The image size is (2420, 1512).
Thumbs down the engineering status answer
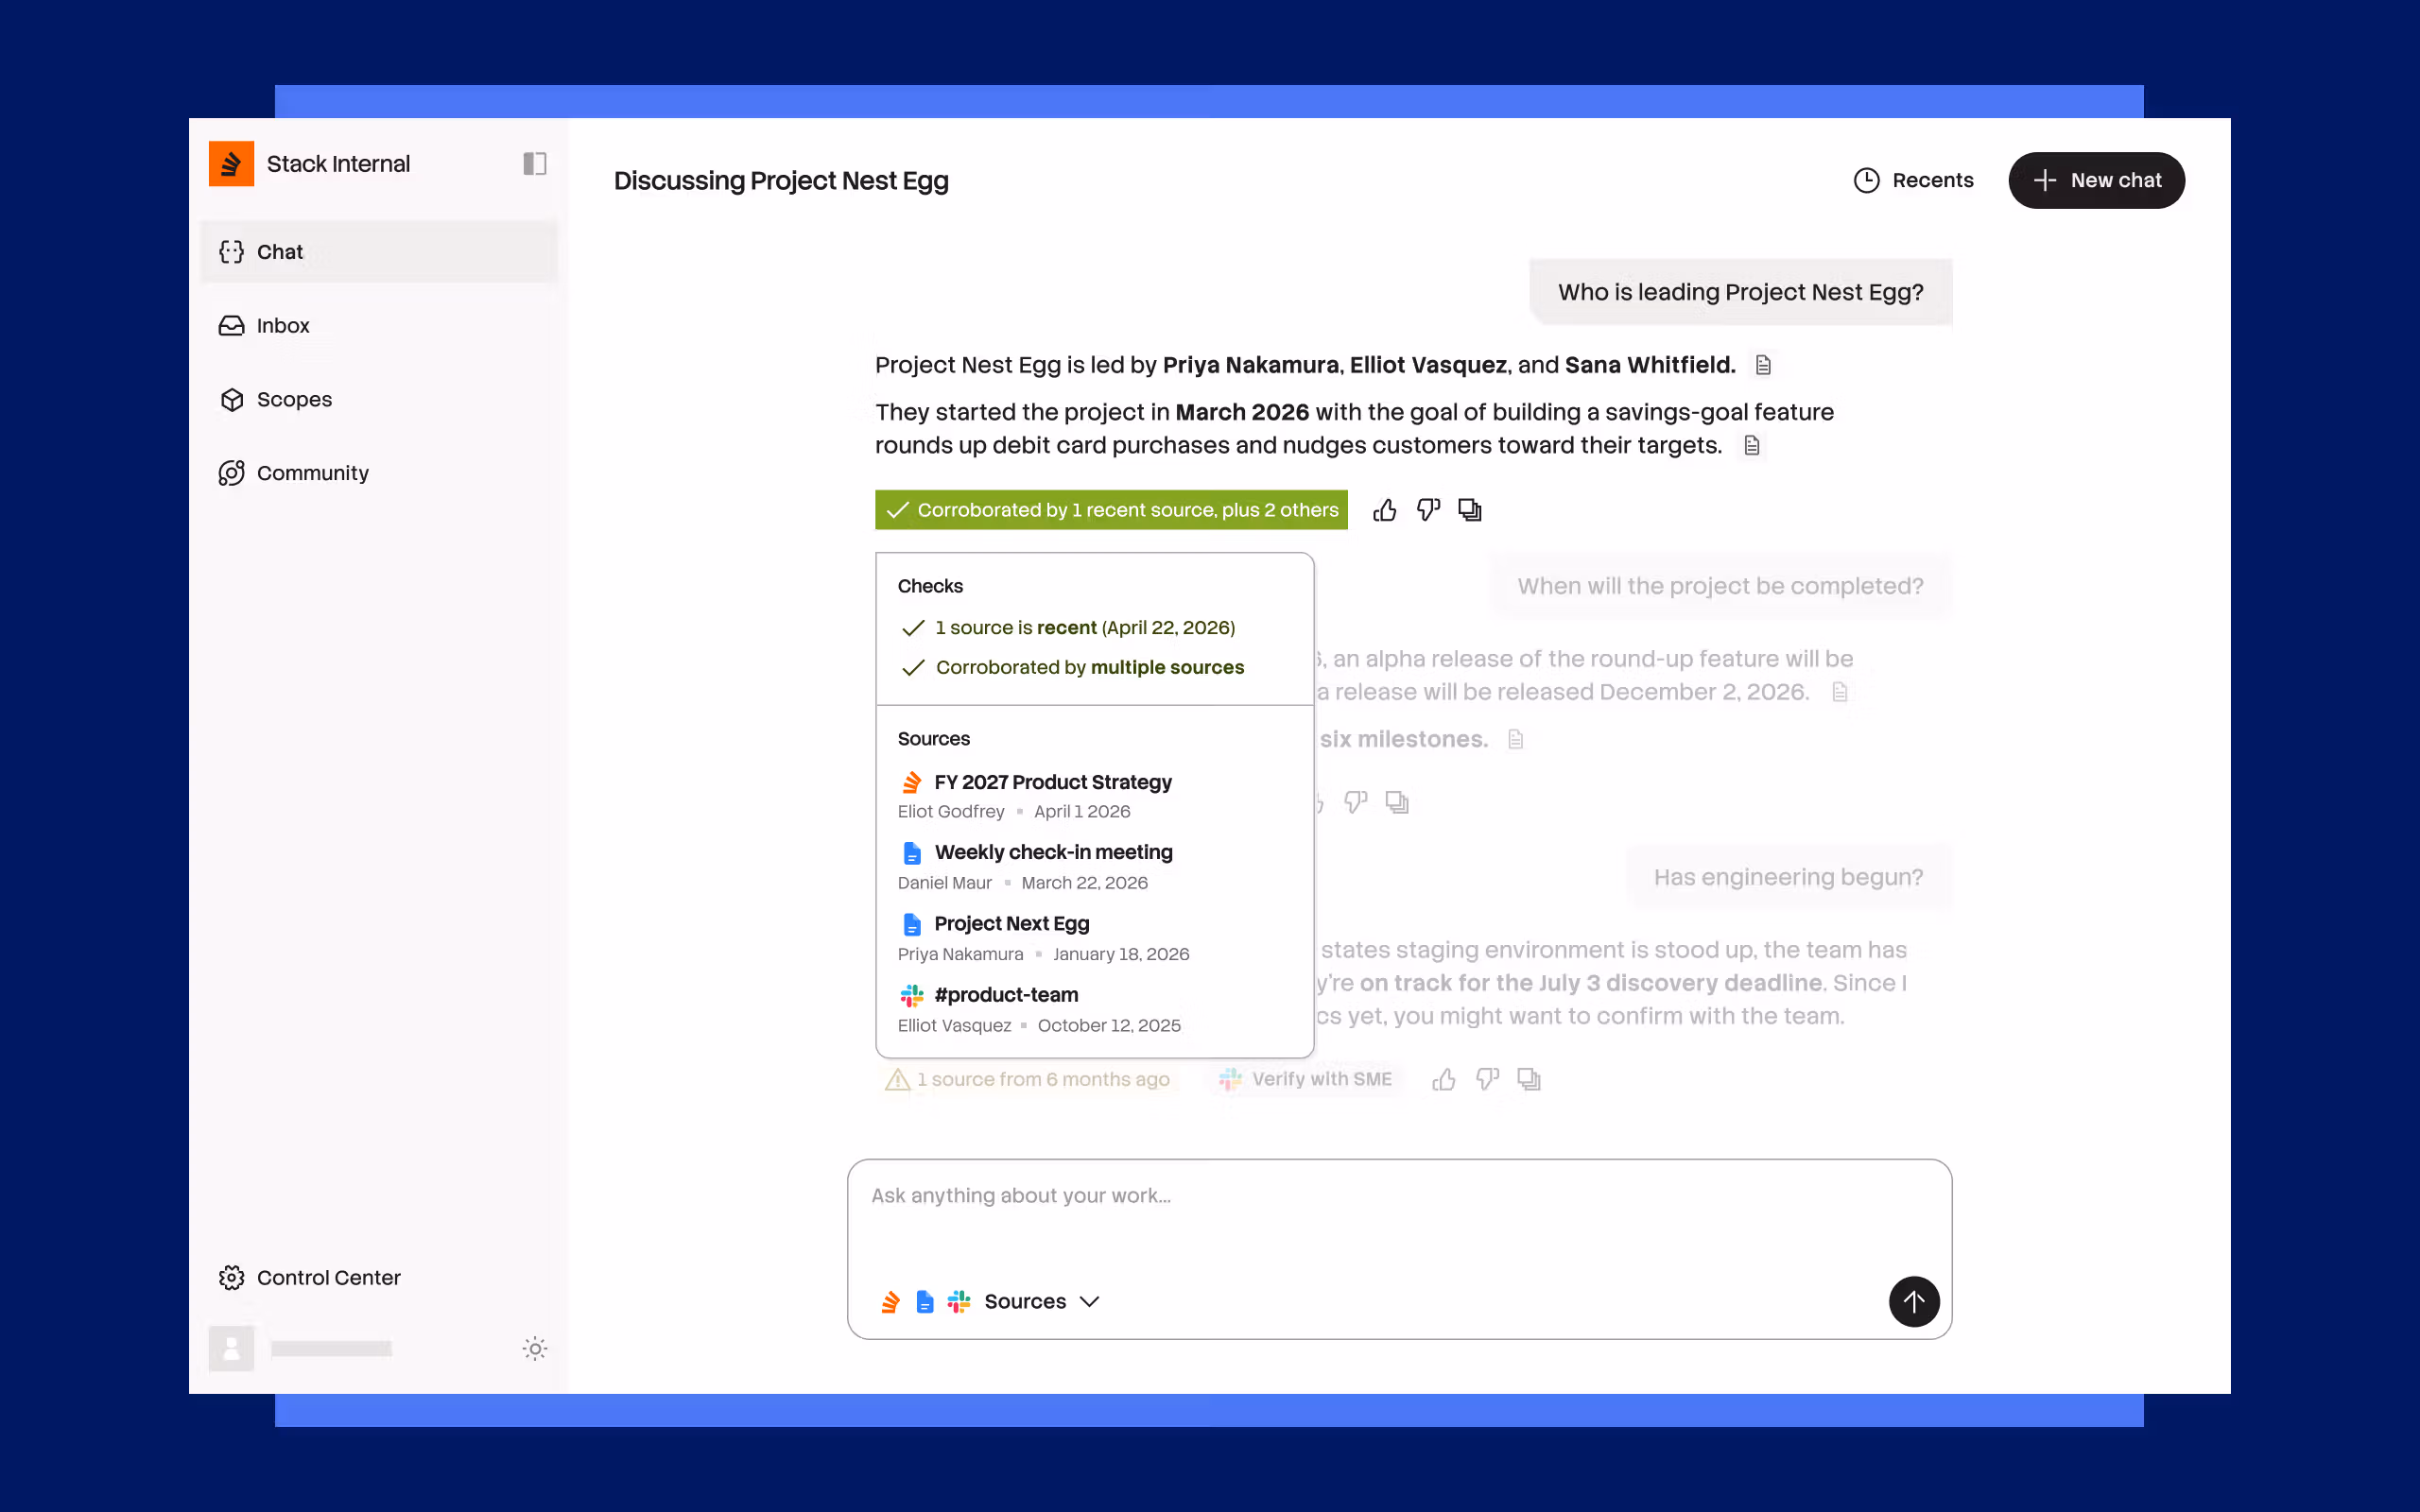[1487, 1079]
